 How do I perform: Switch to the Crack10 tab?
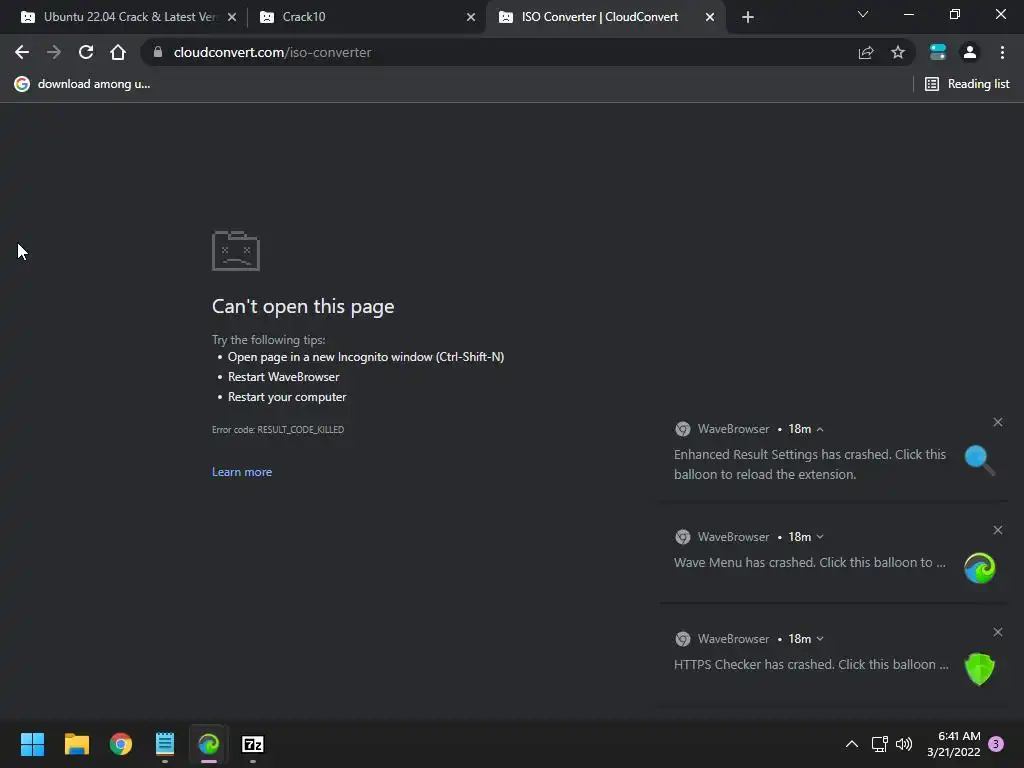pos(367,17)
